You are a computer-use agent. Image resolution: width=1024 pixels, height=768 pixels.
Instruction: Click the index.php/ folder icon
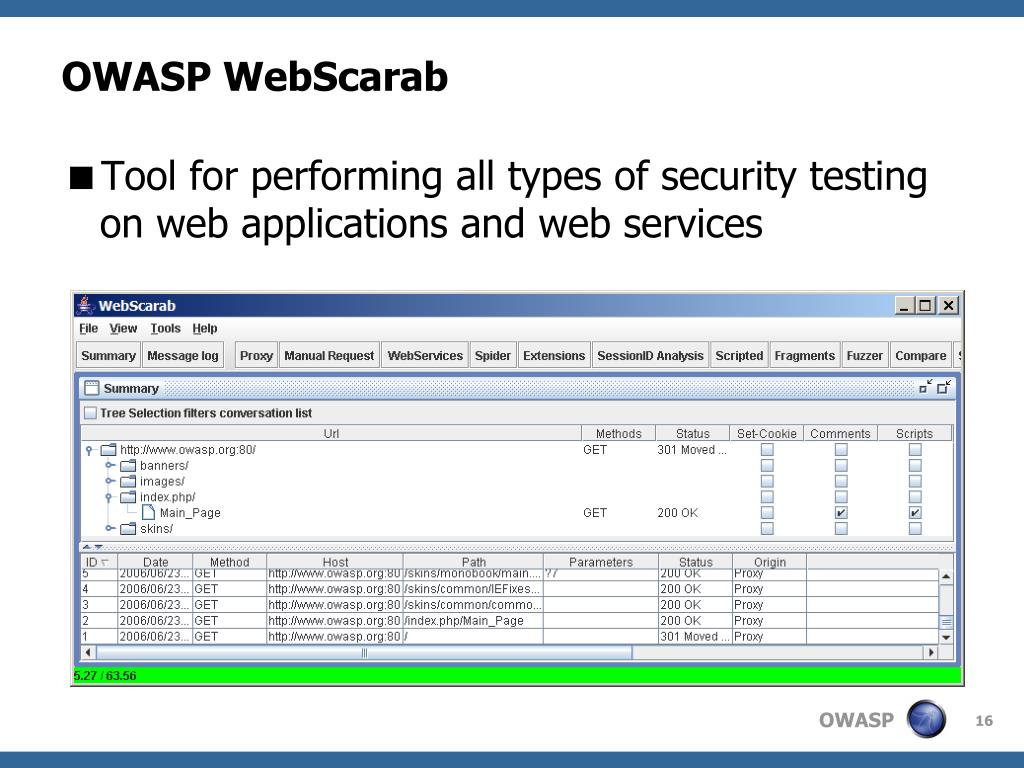[128, 497]
